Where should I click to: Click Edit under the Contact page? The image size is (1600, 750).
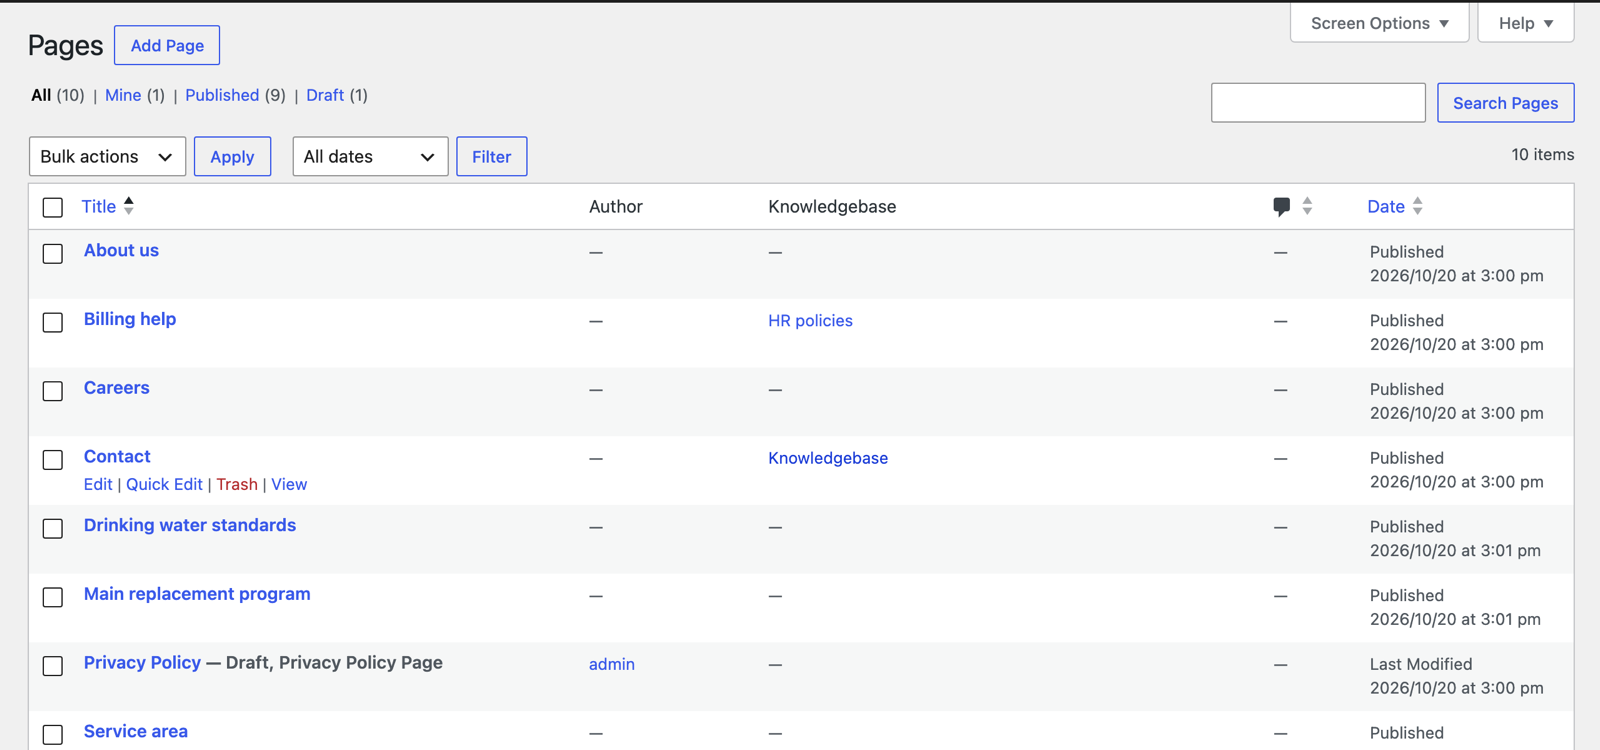(98, 484)
